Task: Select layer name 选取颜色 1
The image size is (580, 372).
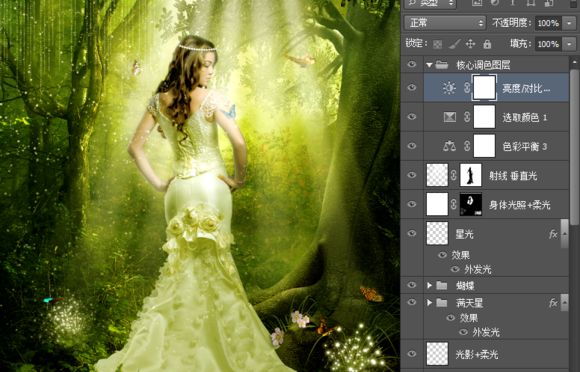Action: point(525,118)
